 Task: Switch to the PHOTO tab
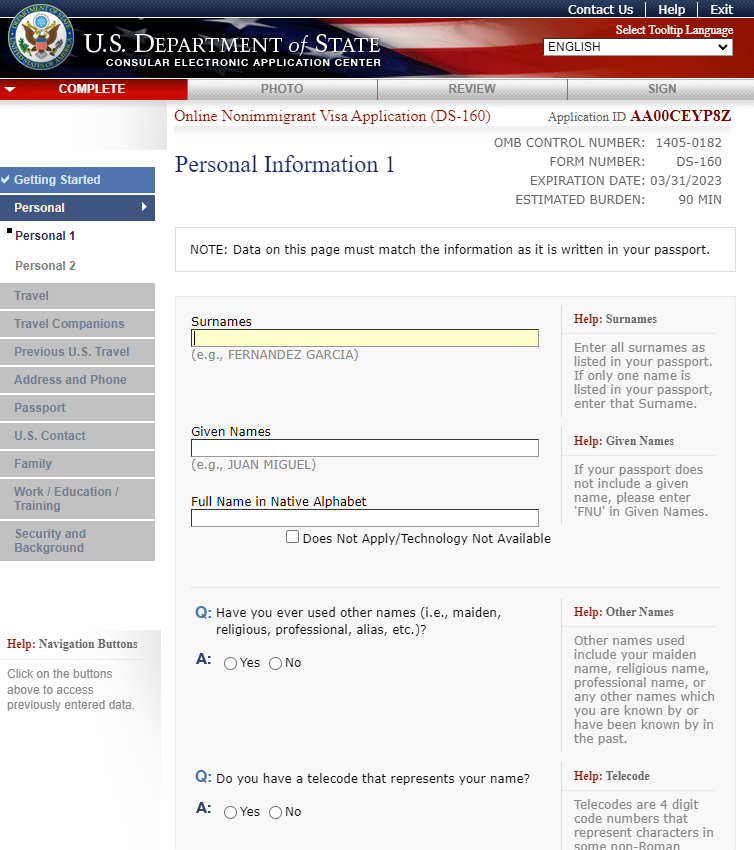pos(282,89)
